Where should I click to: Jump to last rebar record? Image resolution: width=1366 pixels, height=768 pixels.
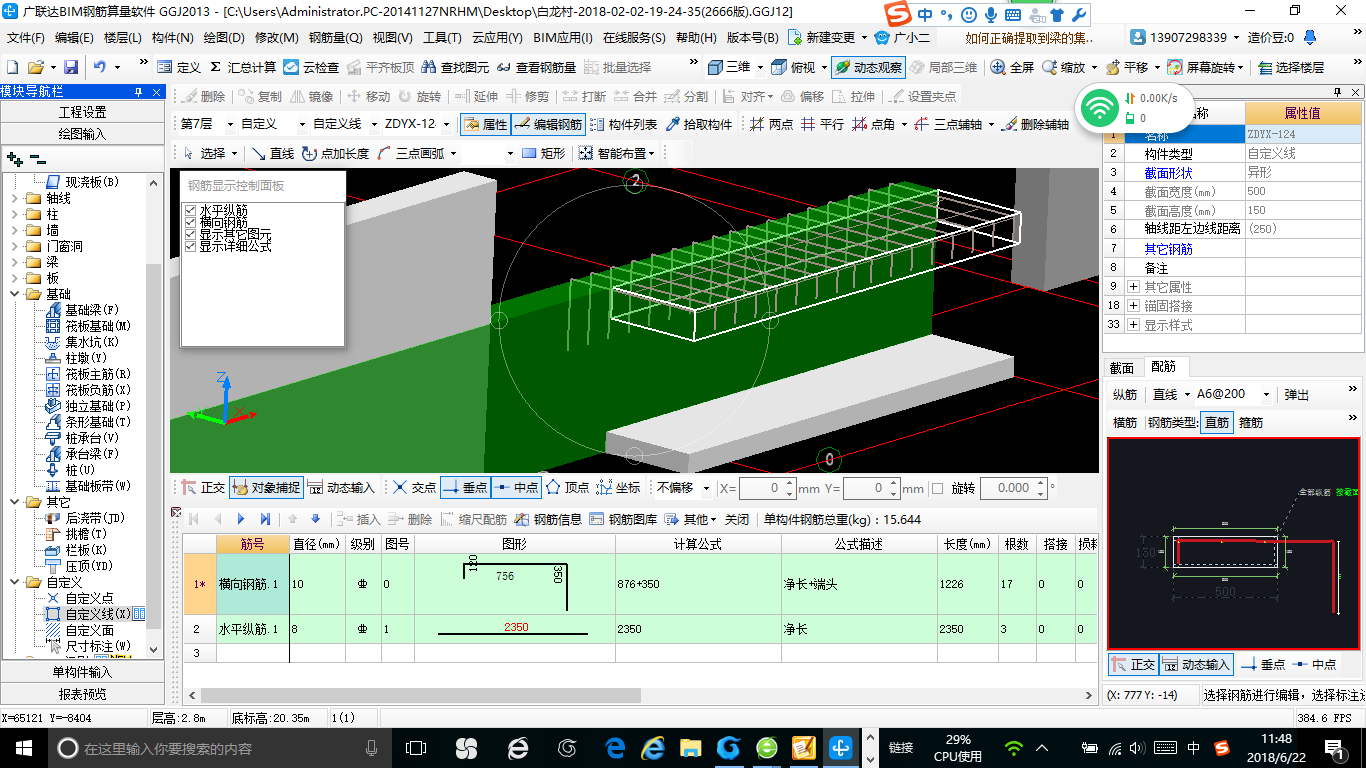click(265, 519)
